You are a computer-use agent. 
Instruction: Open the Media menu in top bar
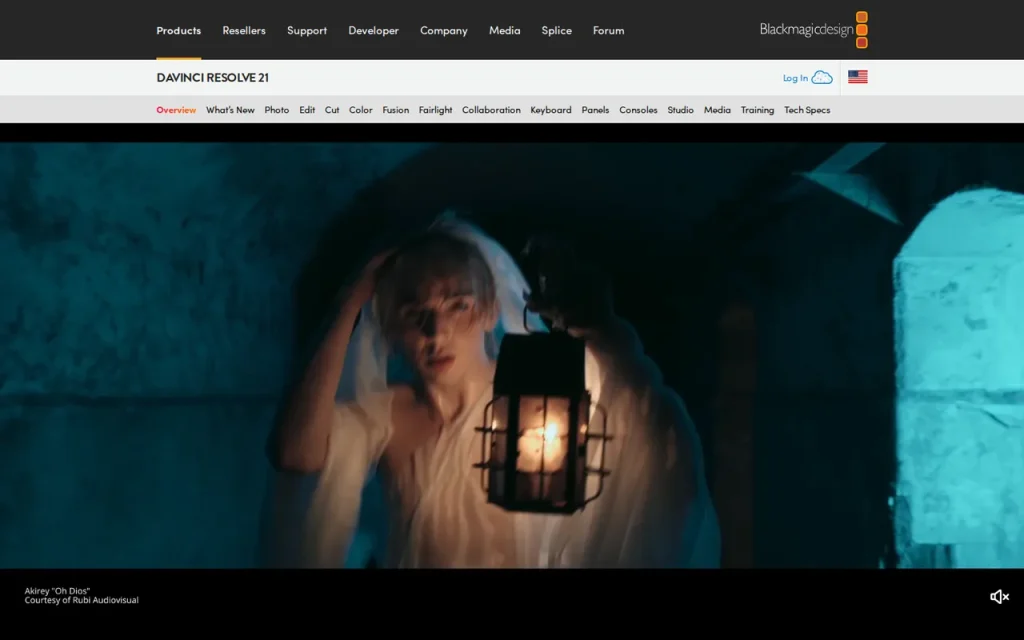point(505,30)
